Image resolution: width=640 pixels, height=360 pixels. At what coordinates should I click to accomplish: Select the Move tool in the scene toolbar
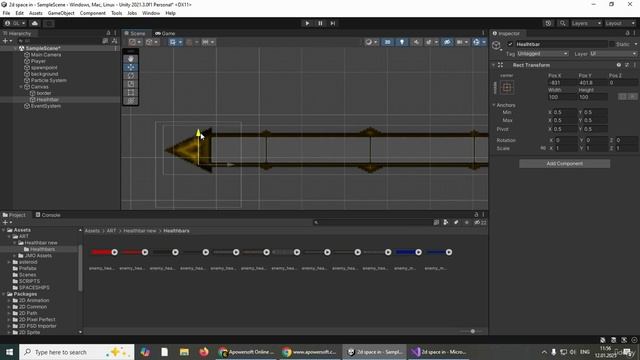(131, 67)
